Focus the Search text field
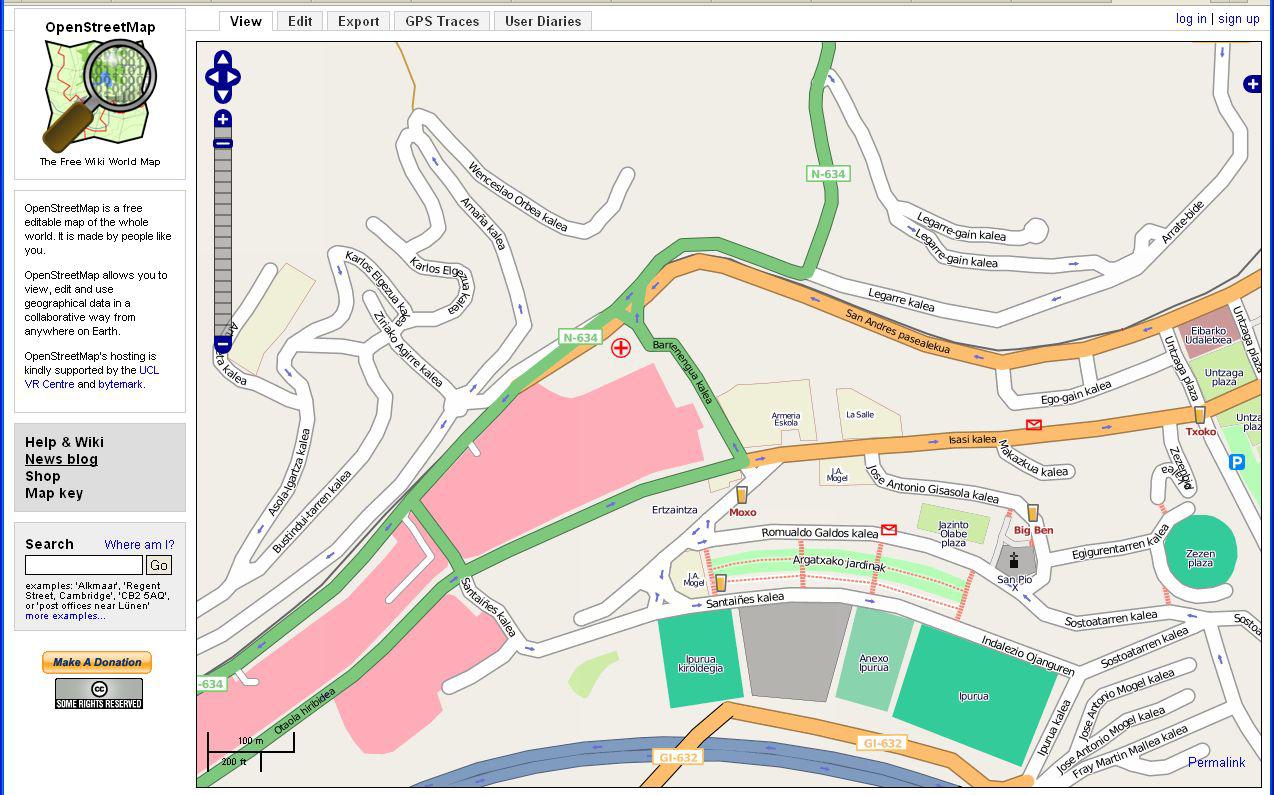 coord(84,565)
